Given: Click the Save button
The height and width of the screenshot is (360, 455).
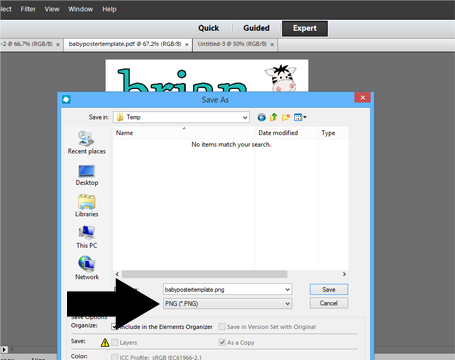Looking at the screenshot, I should (x=329, y=290).
